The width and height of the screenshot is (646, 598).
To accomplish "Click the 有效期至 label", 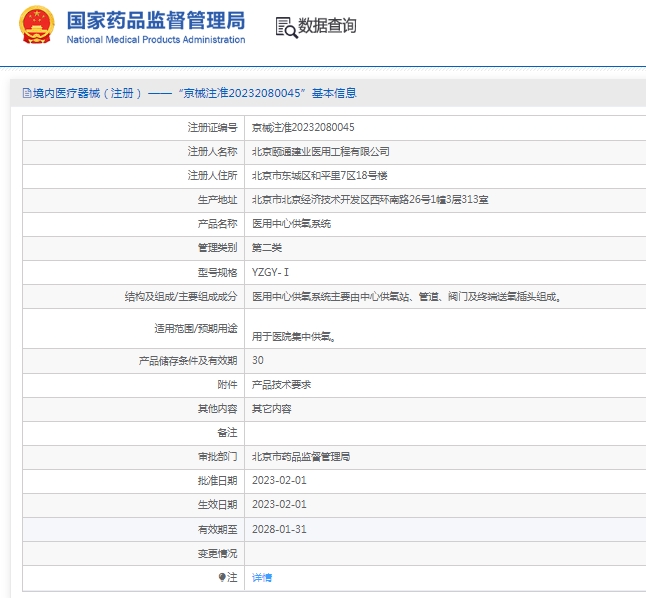I will tap(218, 529).
